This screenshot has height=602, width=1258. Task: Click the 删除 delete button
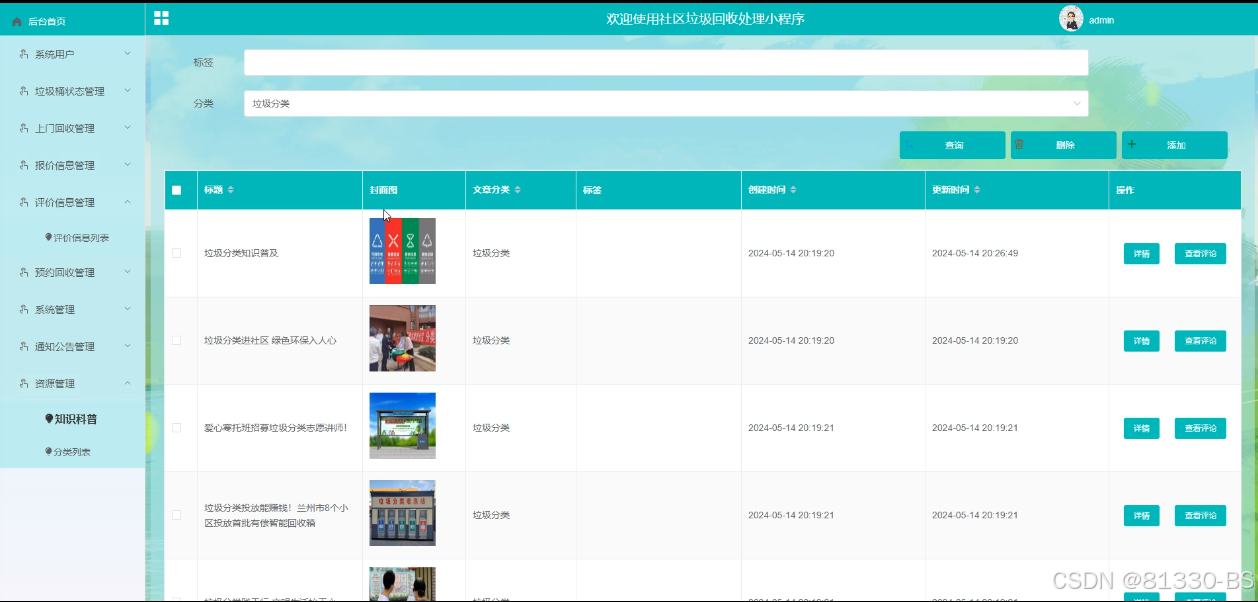1063,145
